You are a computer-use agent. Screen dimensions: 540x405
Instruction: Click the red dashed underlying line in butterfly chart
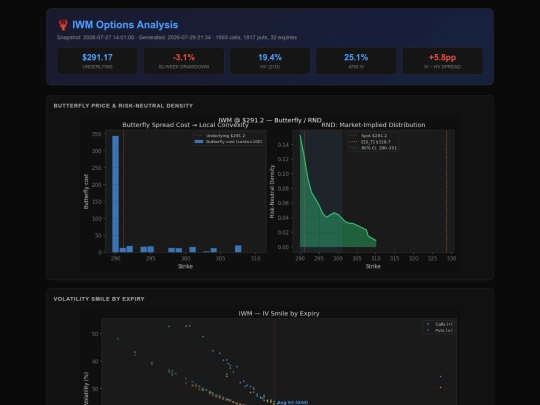124,191
